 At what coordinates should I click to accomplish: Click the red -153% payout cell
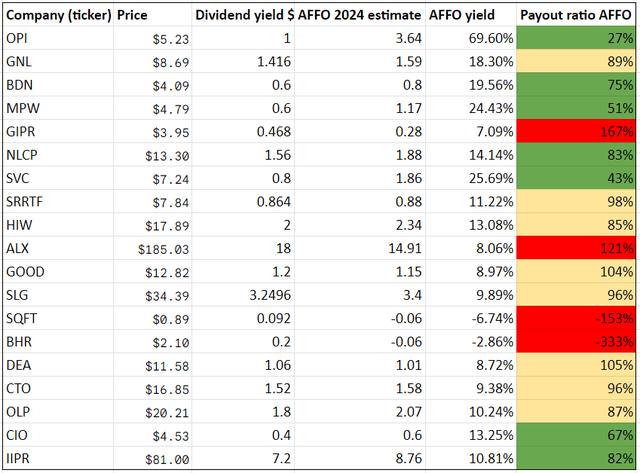[x=576, y=318]
